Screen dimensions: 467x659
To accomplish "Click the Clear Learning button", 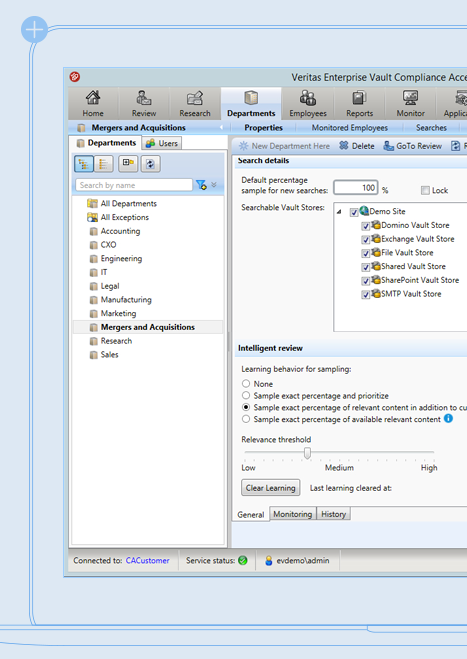I will click(x=271, y=488).
